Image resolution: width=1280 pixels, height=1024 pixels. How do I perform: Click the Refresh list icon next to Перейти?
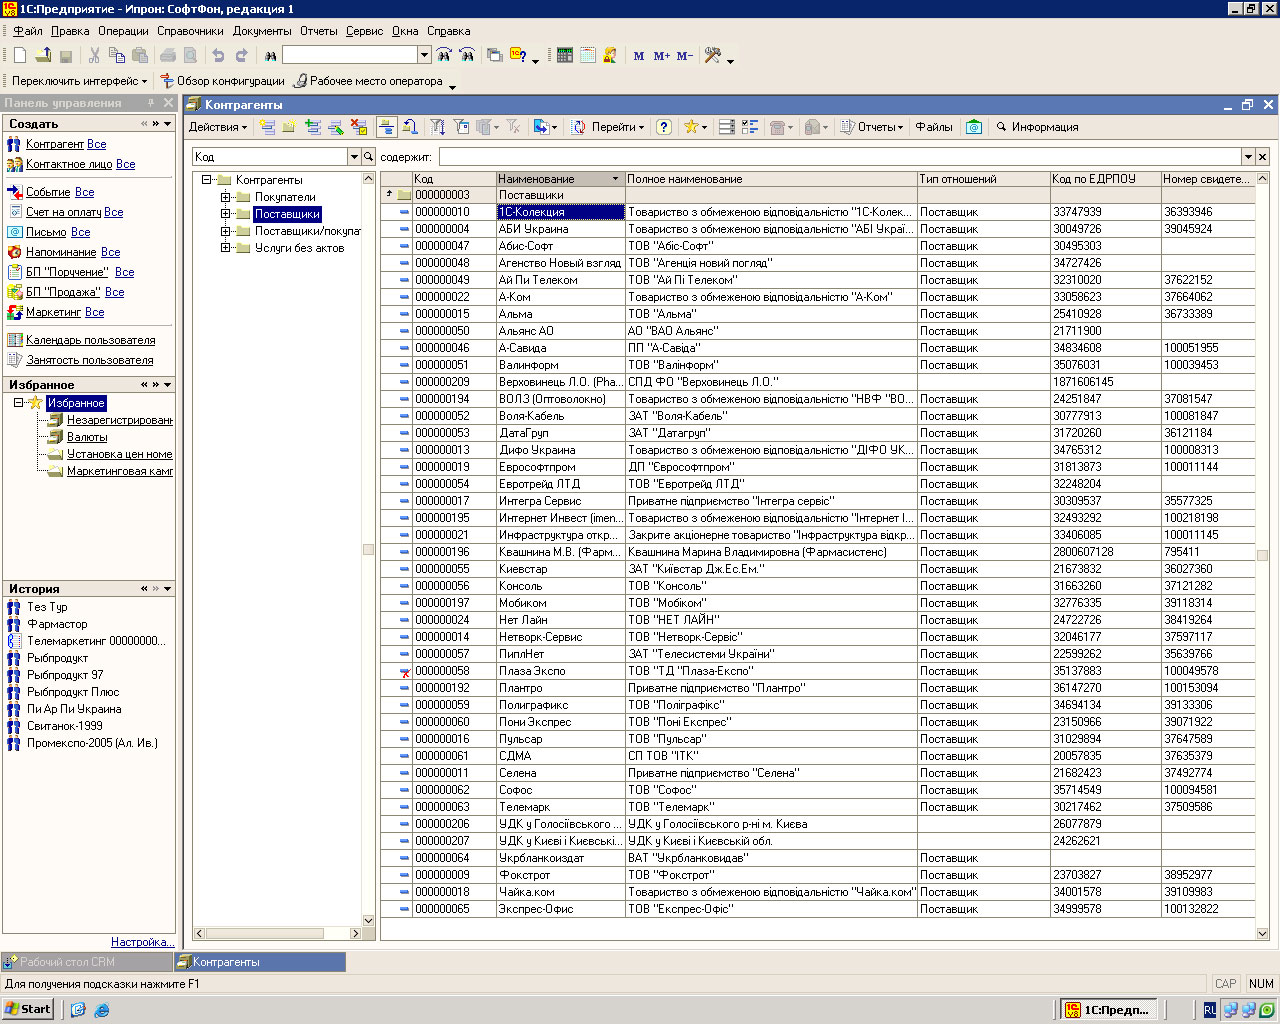click(578, 127)
